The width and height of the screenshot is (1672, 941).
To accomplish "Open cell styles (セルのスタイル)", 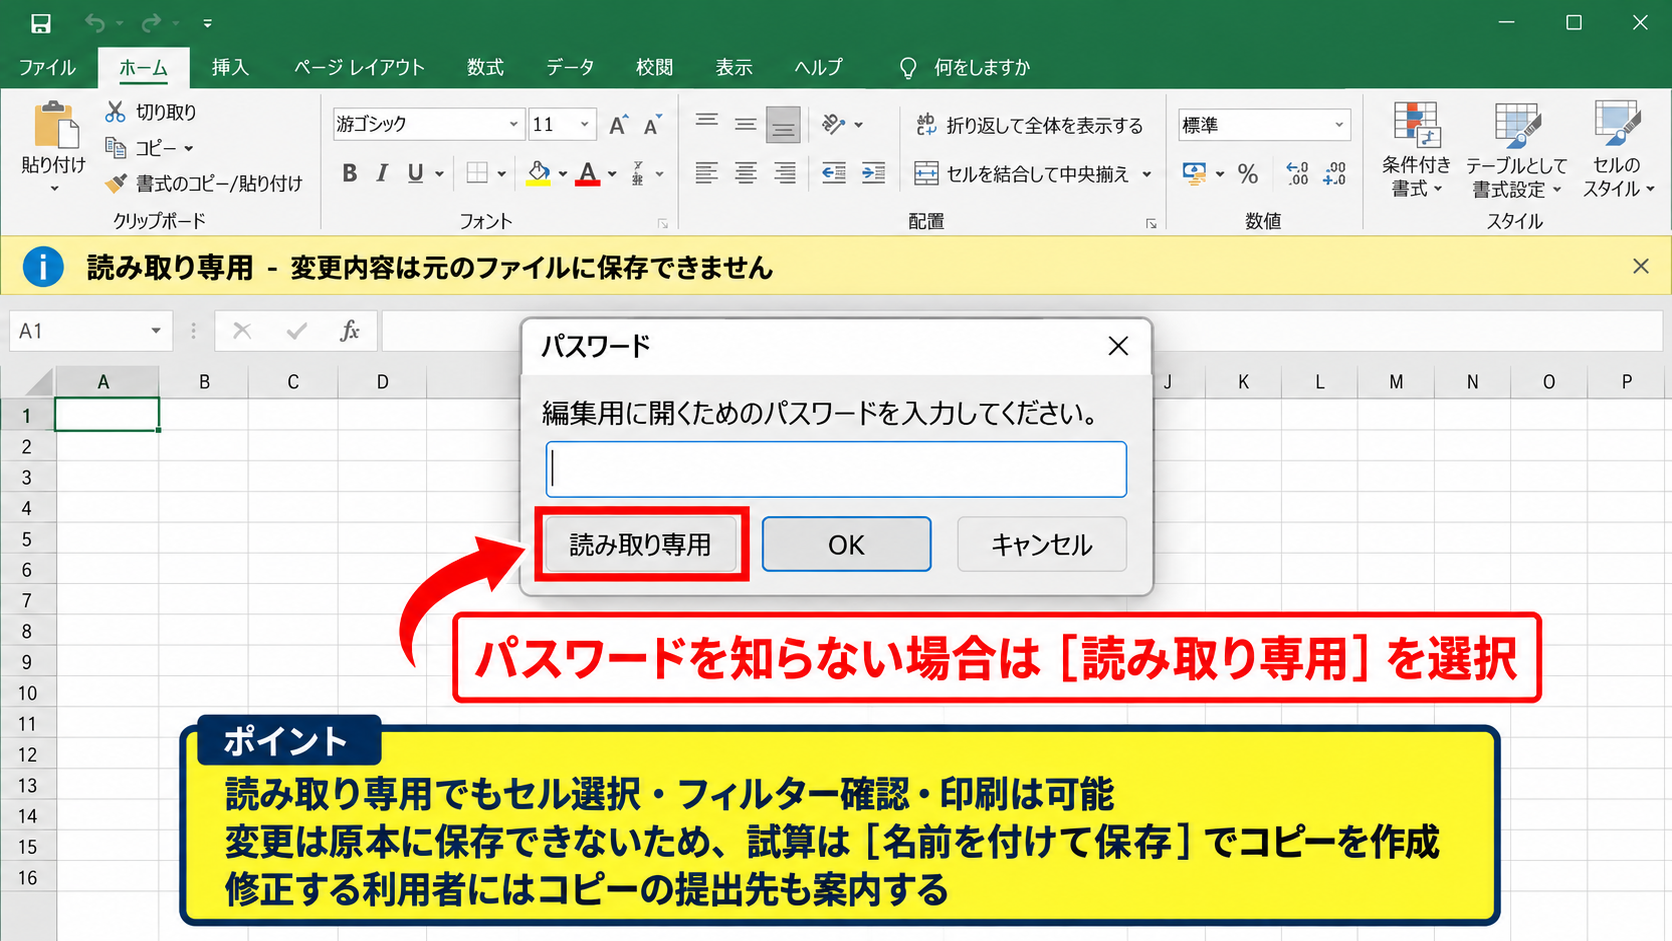I will click(1617, 150).
